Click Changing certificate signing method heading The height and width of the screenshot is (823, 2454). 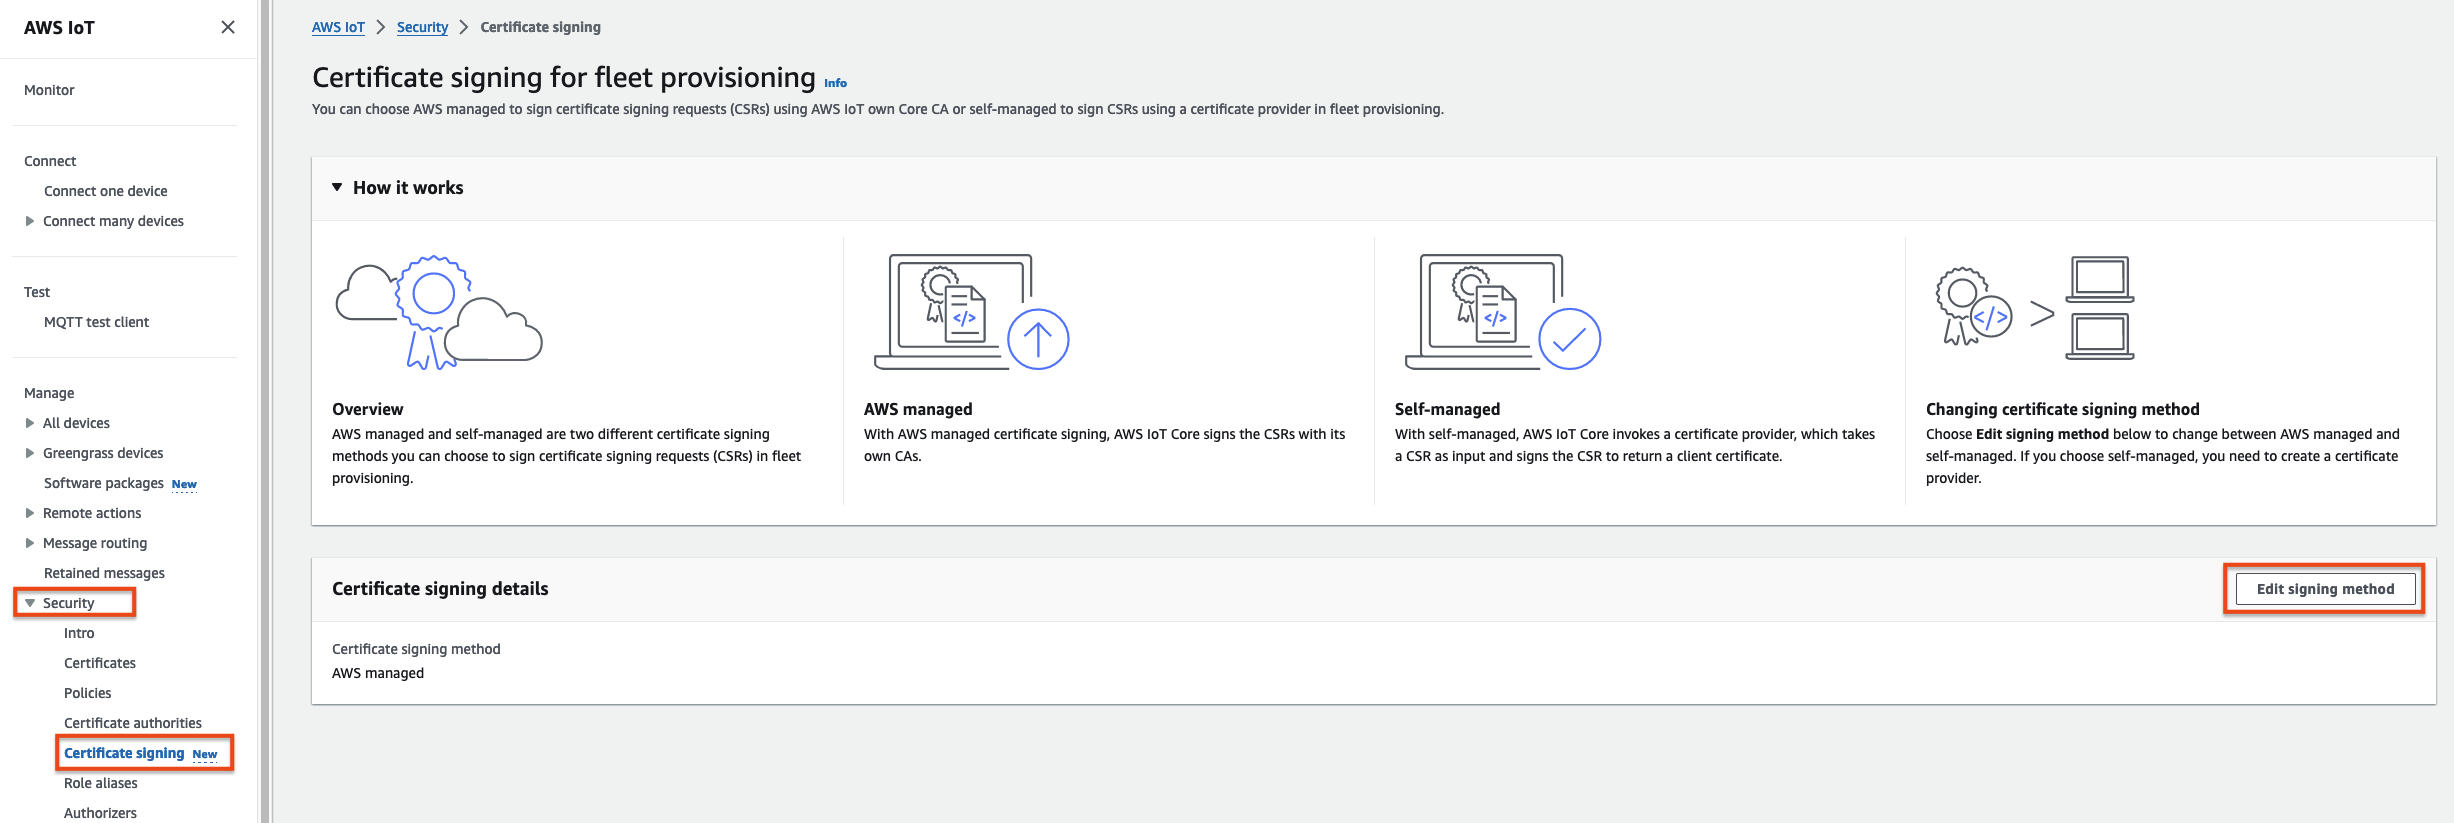click(2062, 409)
